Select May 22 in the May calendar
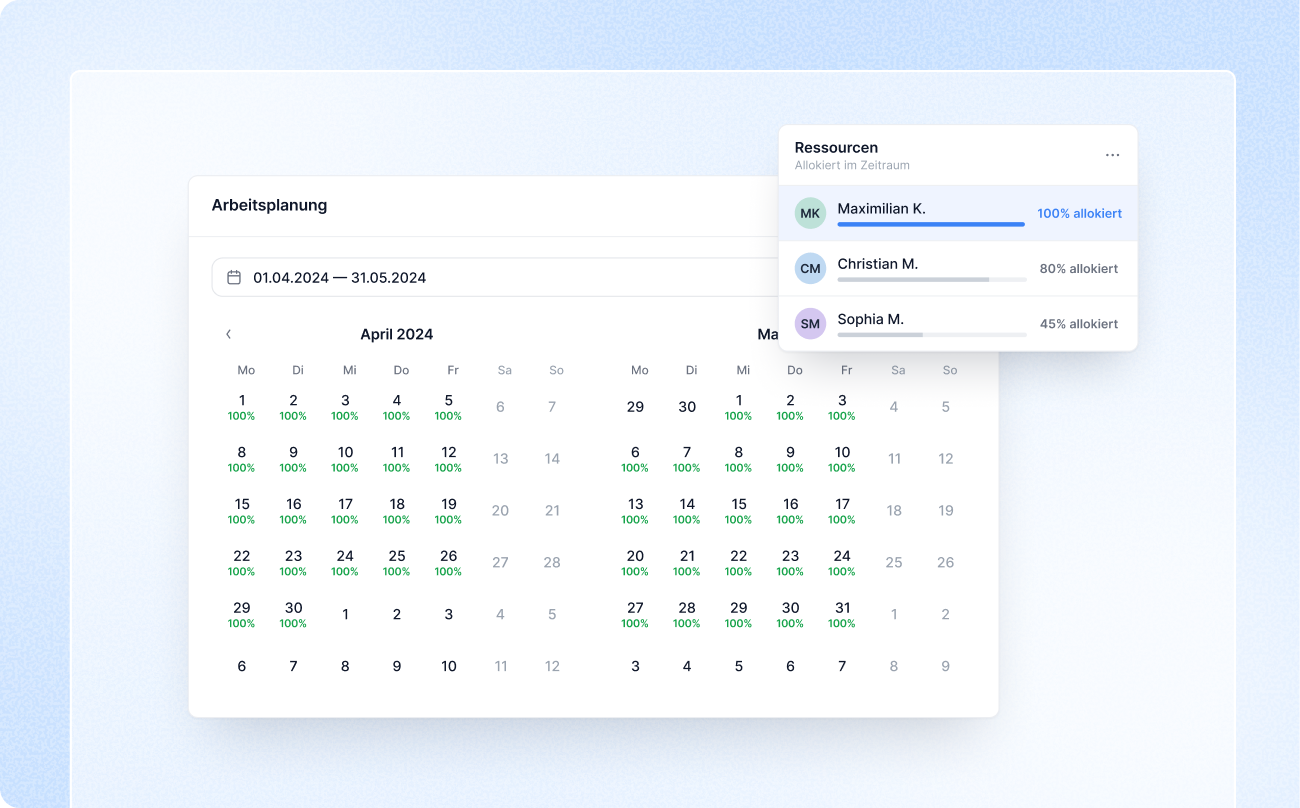The image size is (1300, 808). 739,562
